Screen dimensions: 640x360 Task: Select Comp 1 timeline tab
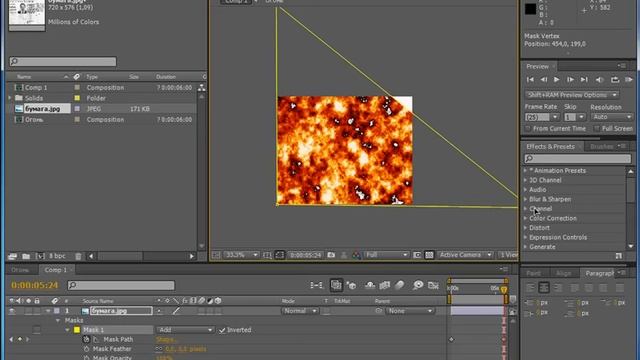point(55,270)
